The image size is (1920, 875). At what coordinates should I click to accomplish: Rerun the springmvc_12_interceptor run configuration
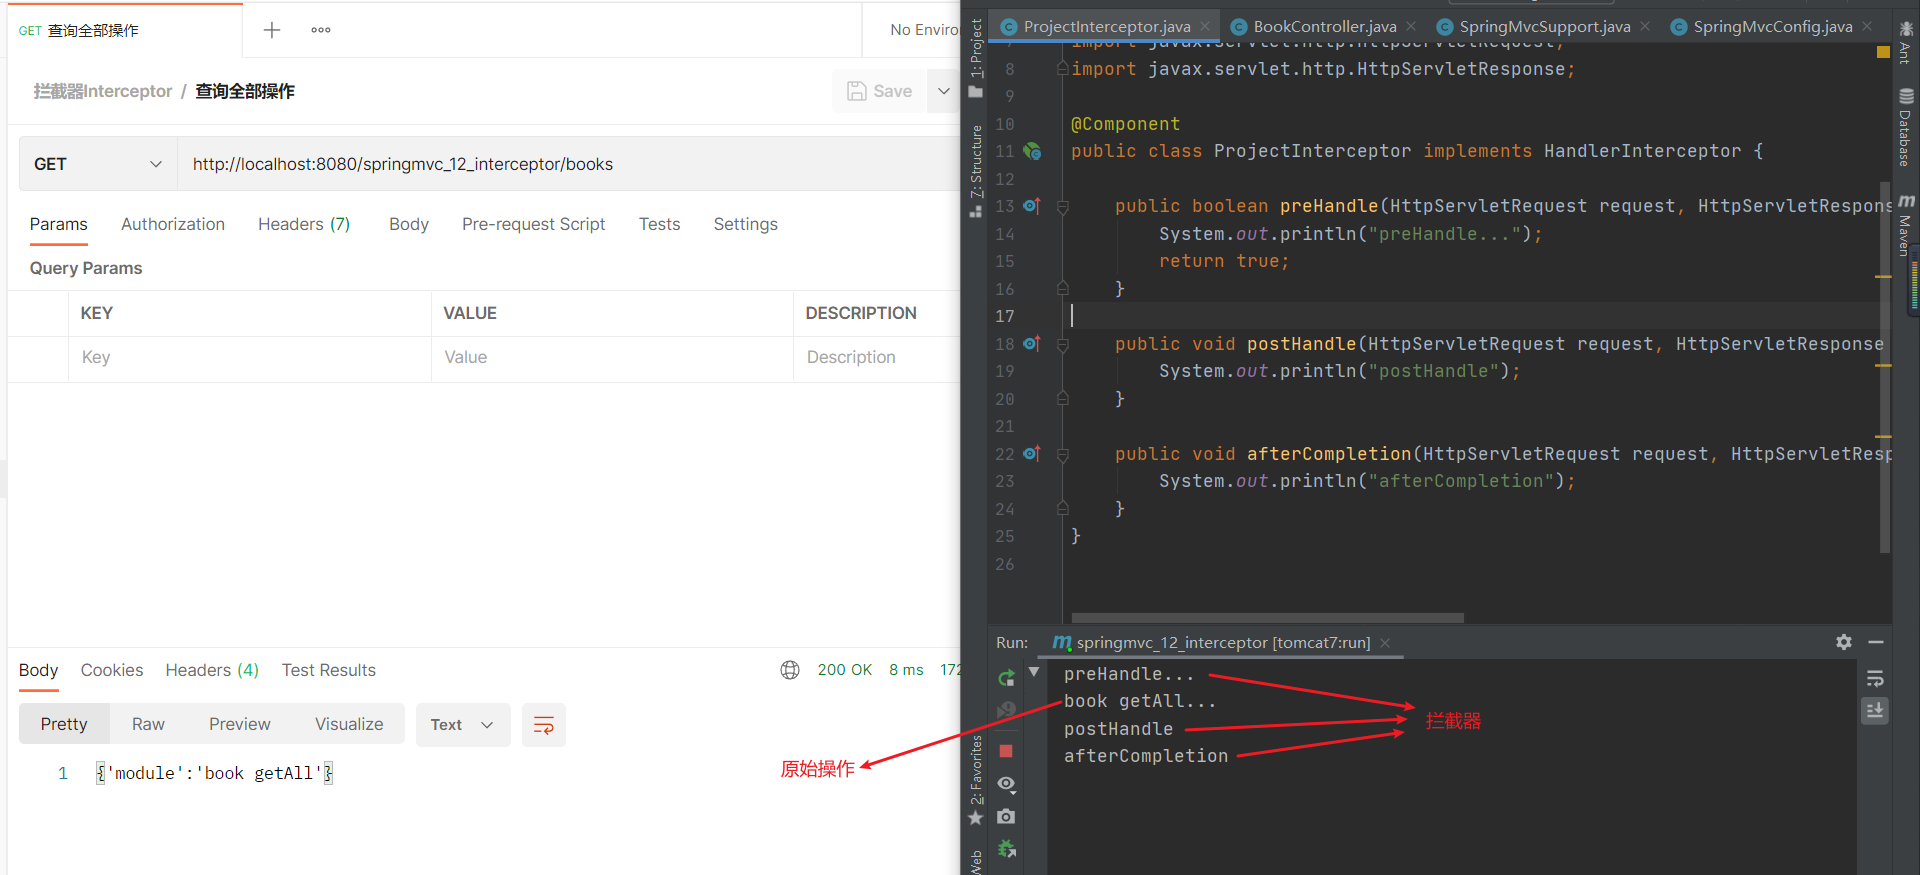1006,679
